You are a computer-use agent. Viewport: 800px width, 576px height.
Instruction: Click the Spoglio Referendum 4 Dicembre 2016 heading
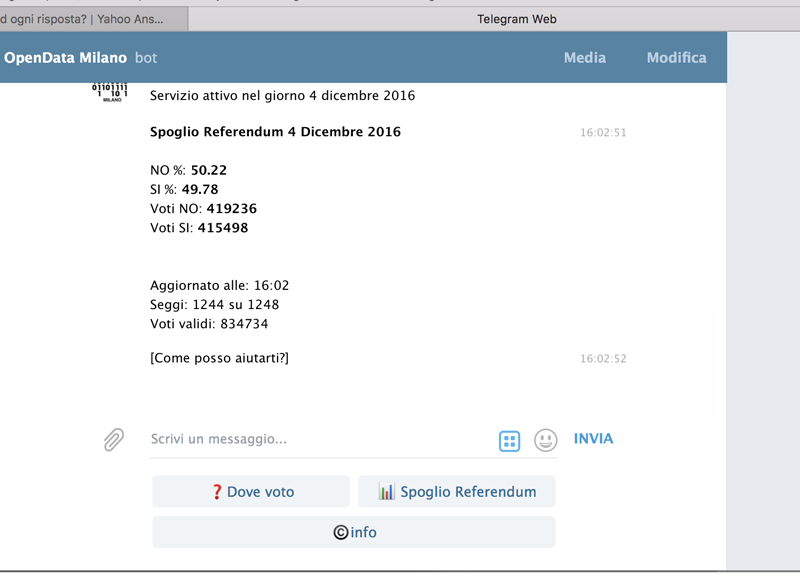276,132
